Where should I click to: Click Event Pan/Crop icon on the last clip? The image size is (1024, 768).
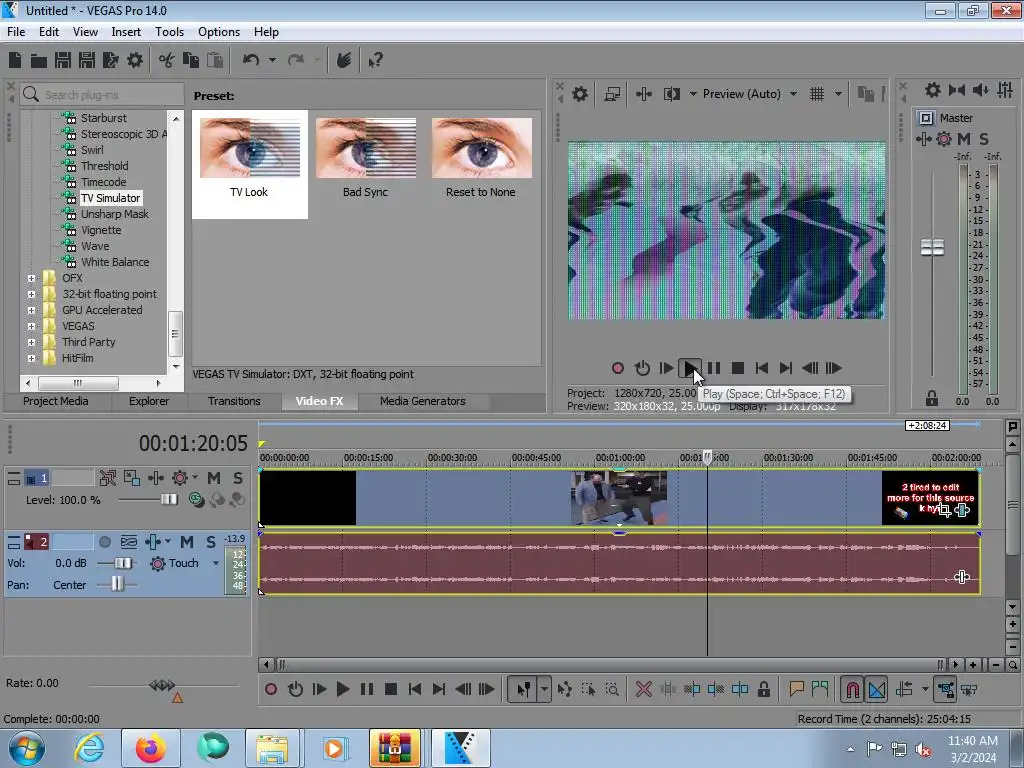[944, 510]
